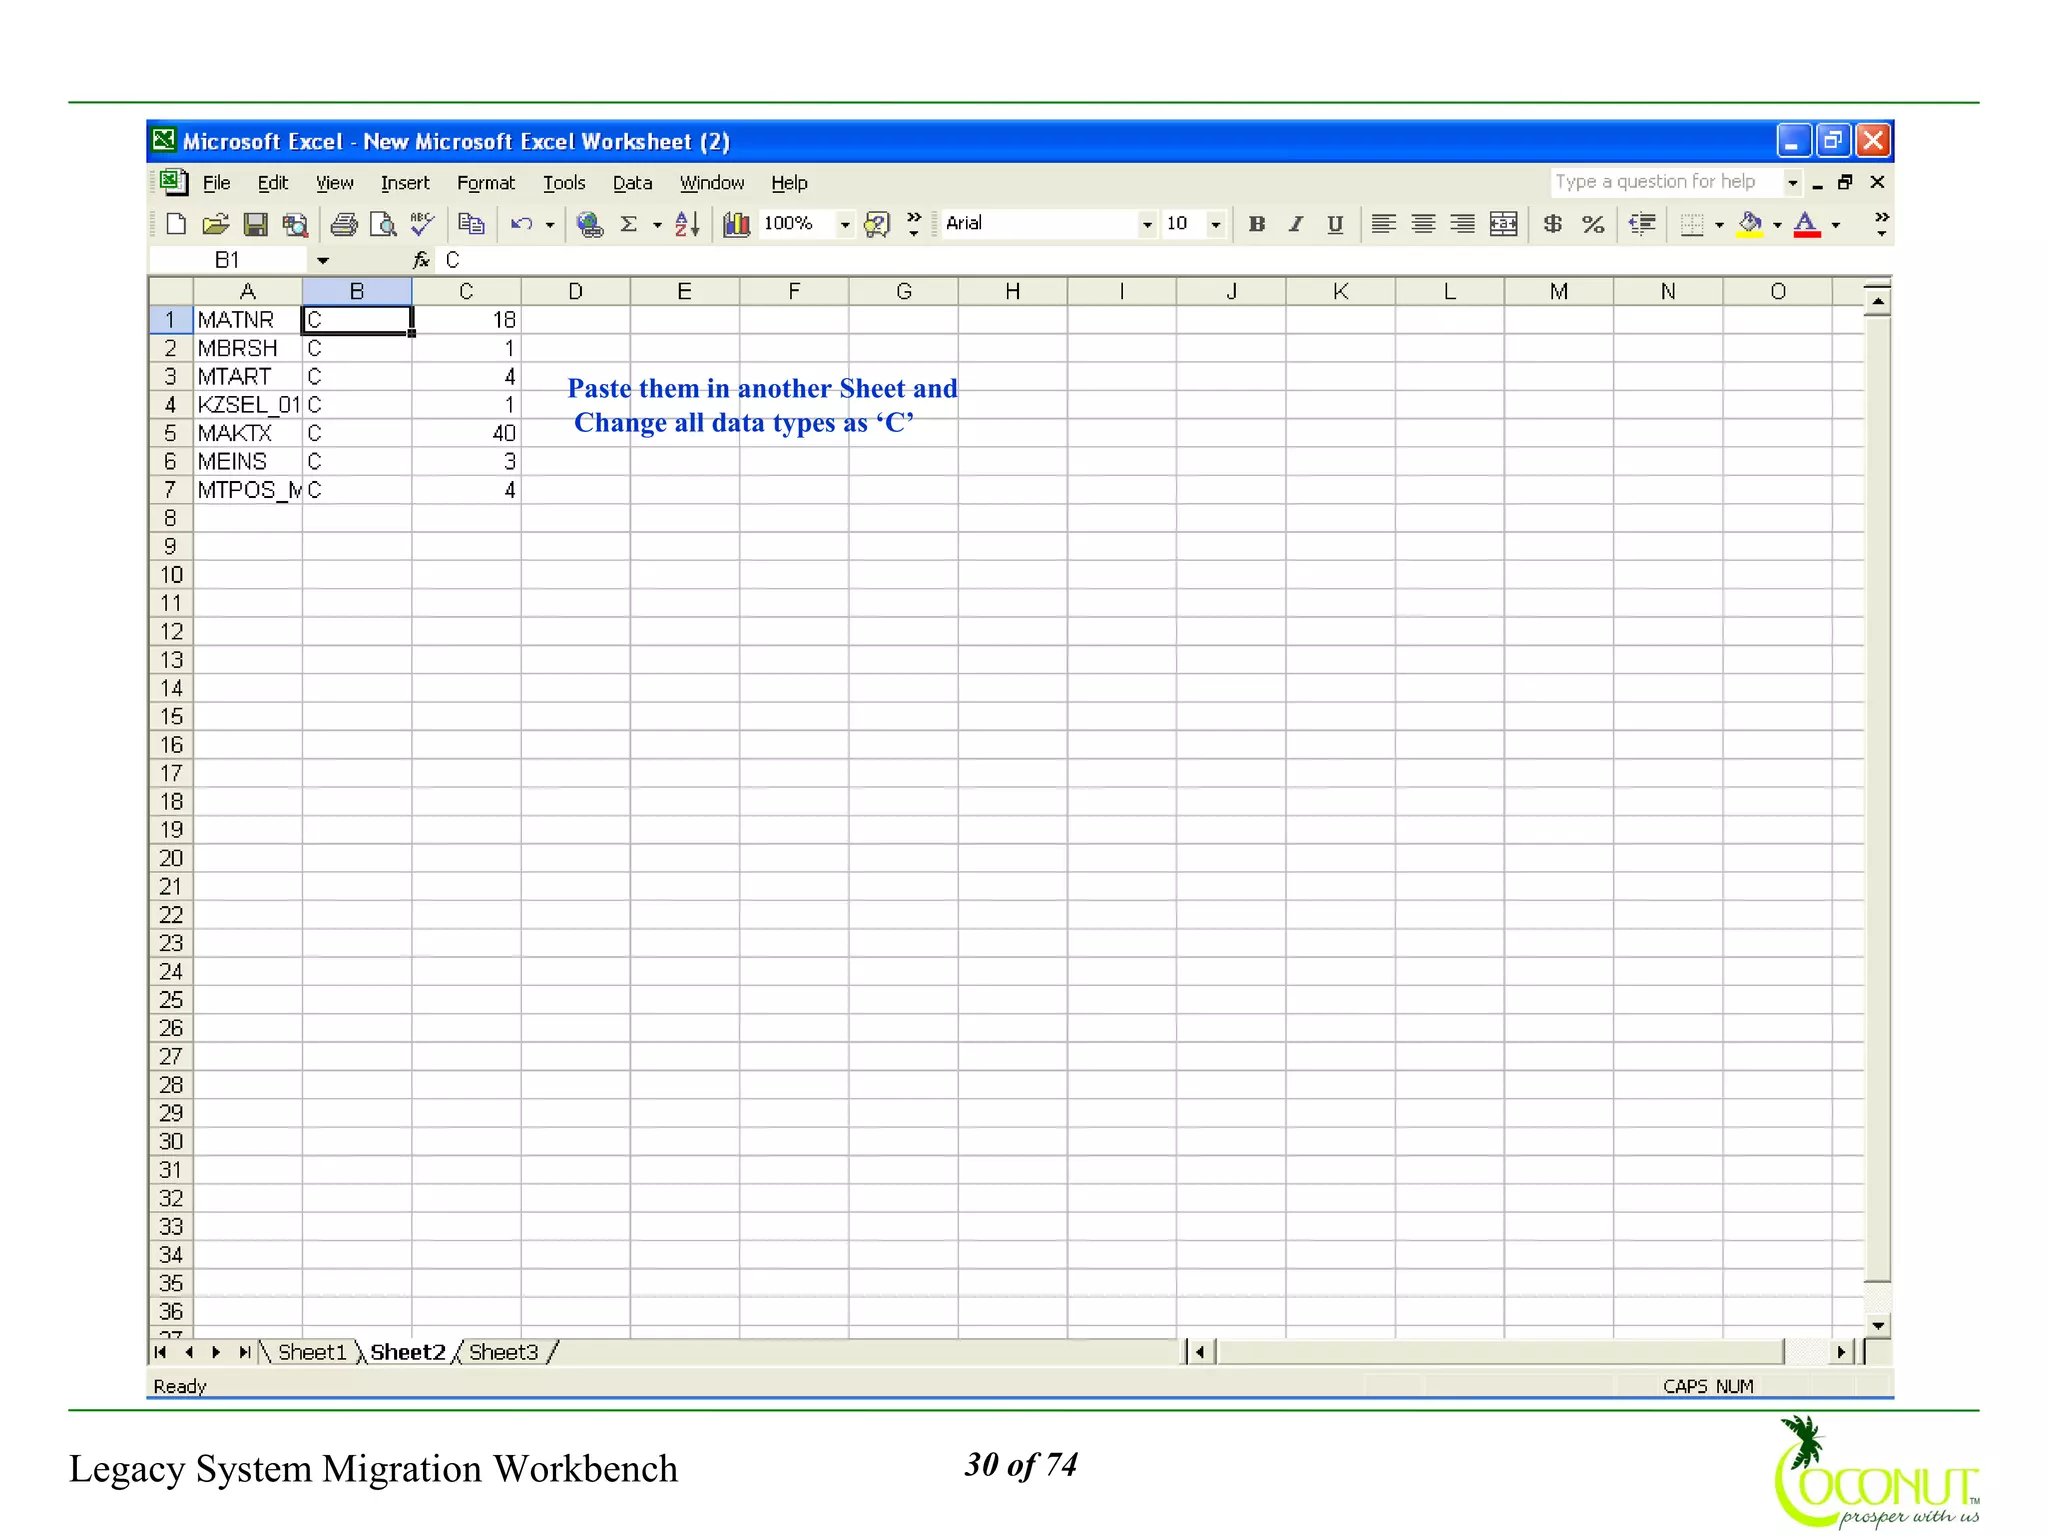Viewport: 2048px width, 1536px height.
Task: Click the vertical scrollbar down arrow
Action: (x=1878, y=1326)
